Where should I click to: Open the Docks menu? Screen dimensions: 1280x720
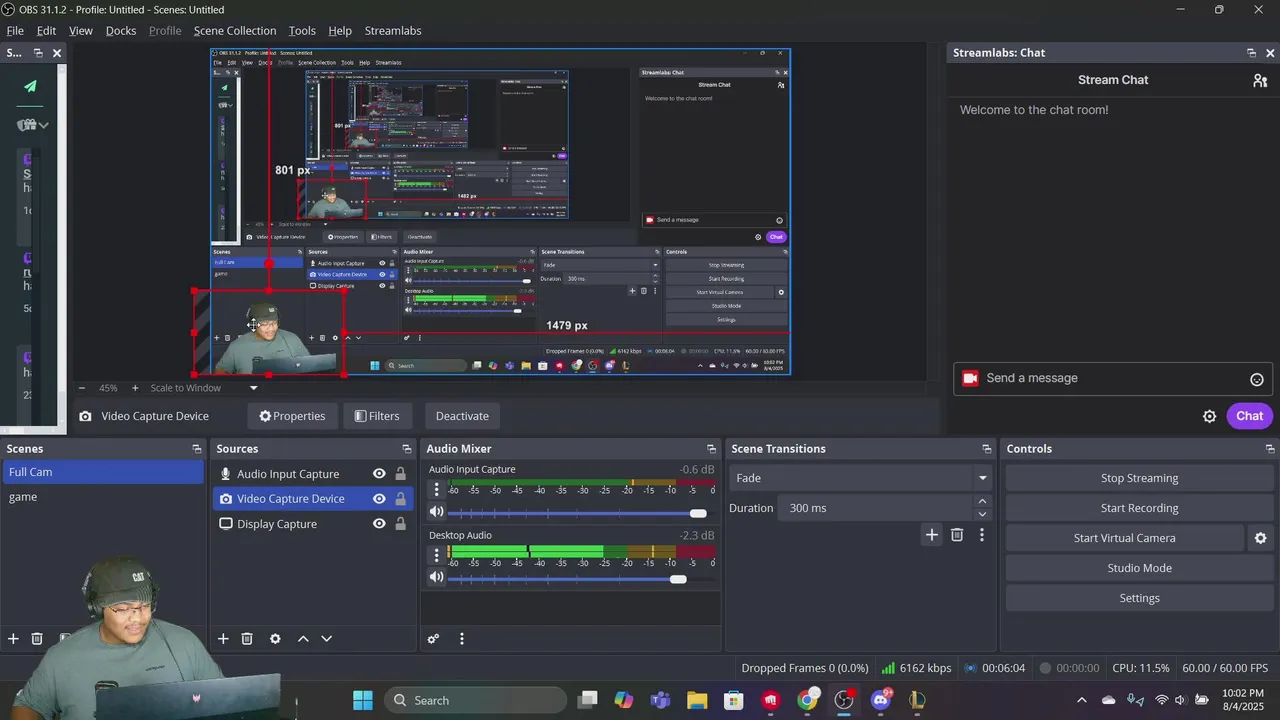[121, 31]
